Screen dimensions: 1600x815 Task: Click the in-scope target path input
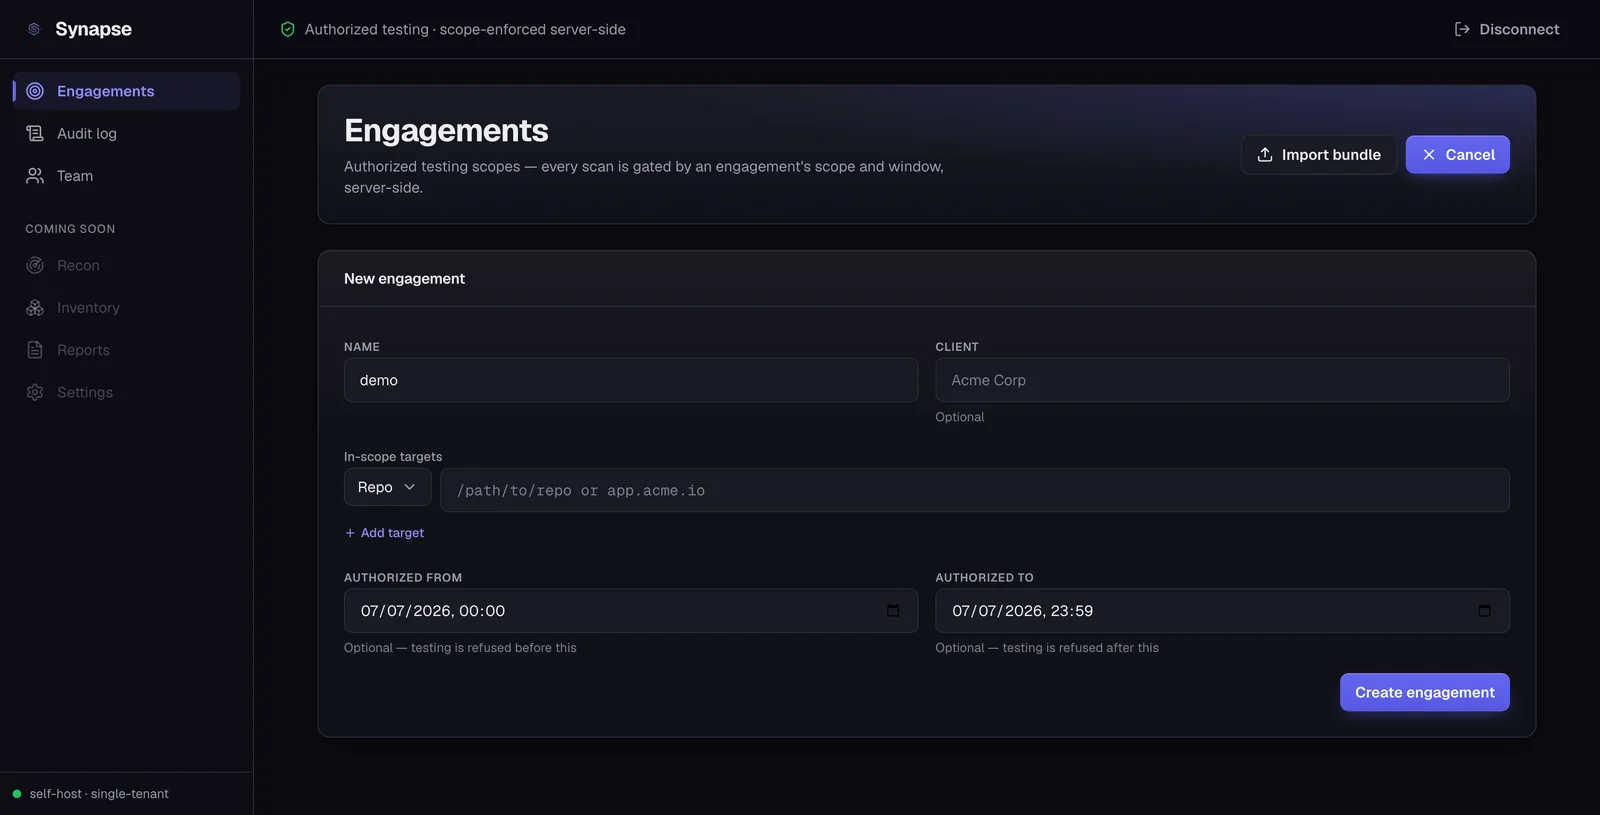click(975, 490)
